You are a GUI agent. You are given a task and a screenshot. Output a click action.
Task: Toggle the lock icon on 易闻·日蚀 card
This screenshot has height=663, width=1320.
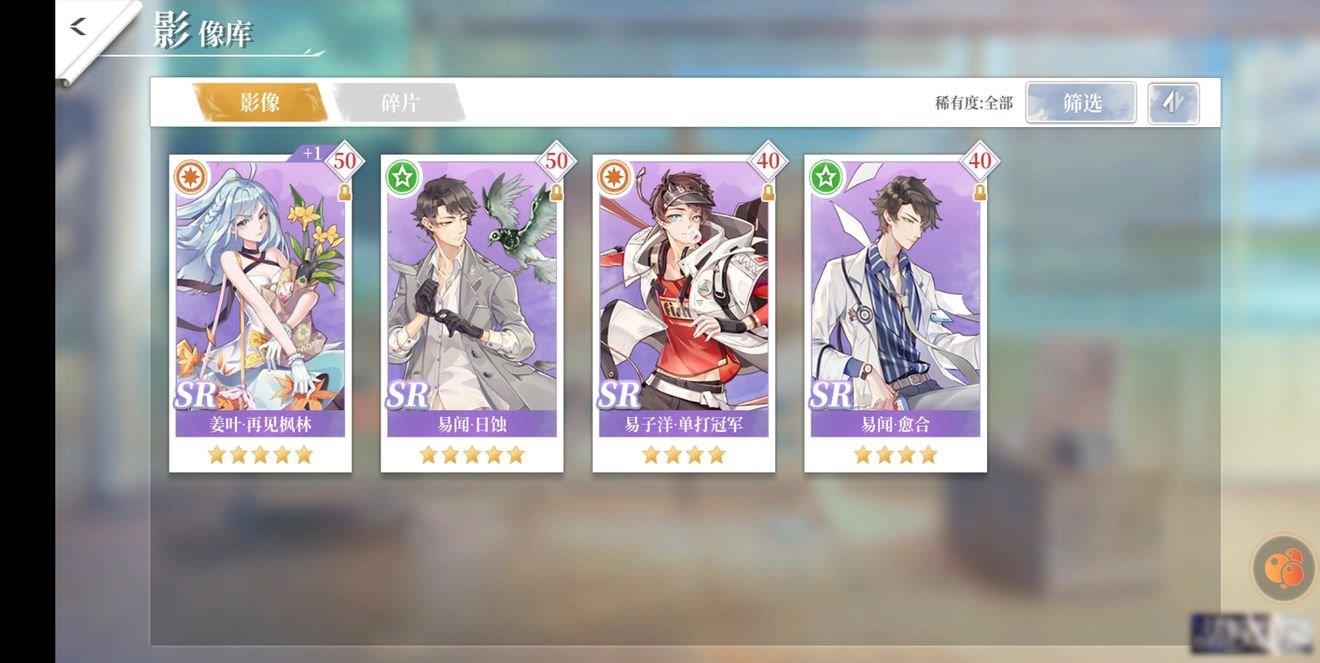pos(556,192)
